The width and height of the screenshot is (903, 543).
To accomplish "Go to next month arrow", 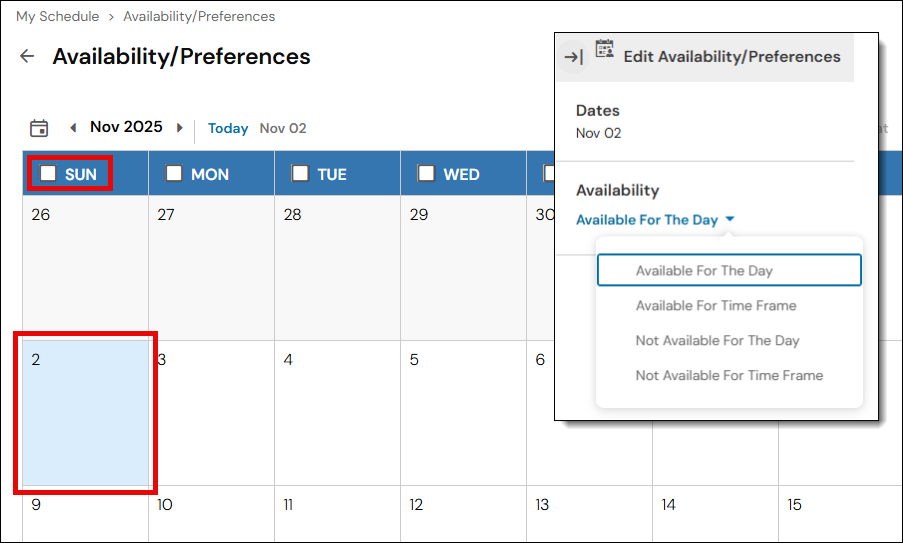I will coord(180,128).
